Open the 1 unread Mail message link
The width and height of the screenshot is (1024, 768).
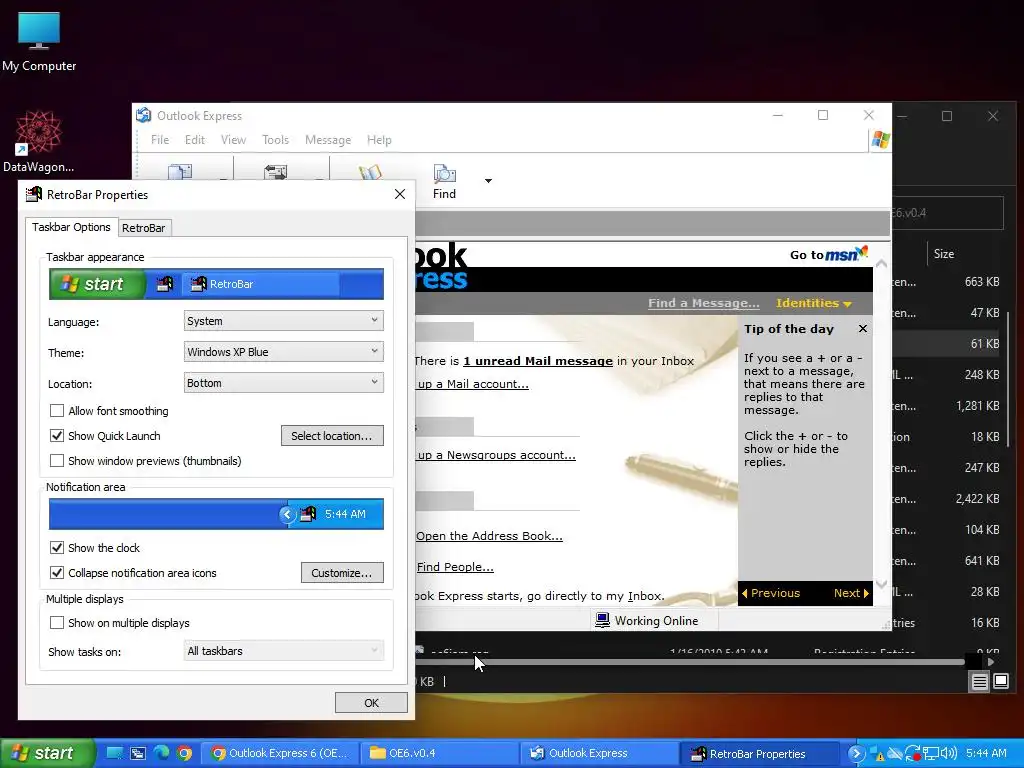click(x=537, y=360)
